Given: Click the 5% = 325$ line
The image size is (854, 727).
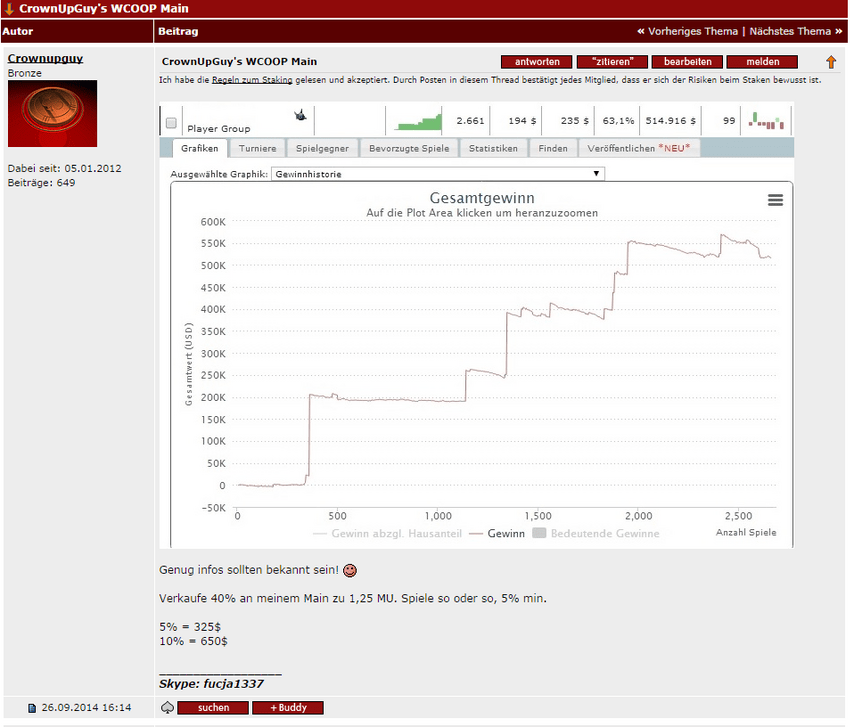Looking at the screenshot, I should [x=190, y=627].
